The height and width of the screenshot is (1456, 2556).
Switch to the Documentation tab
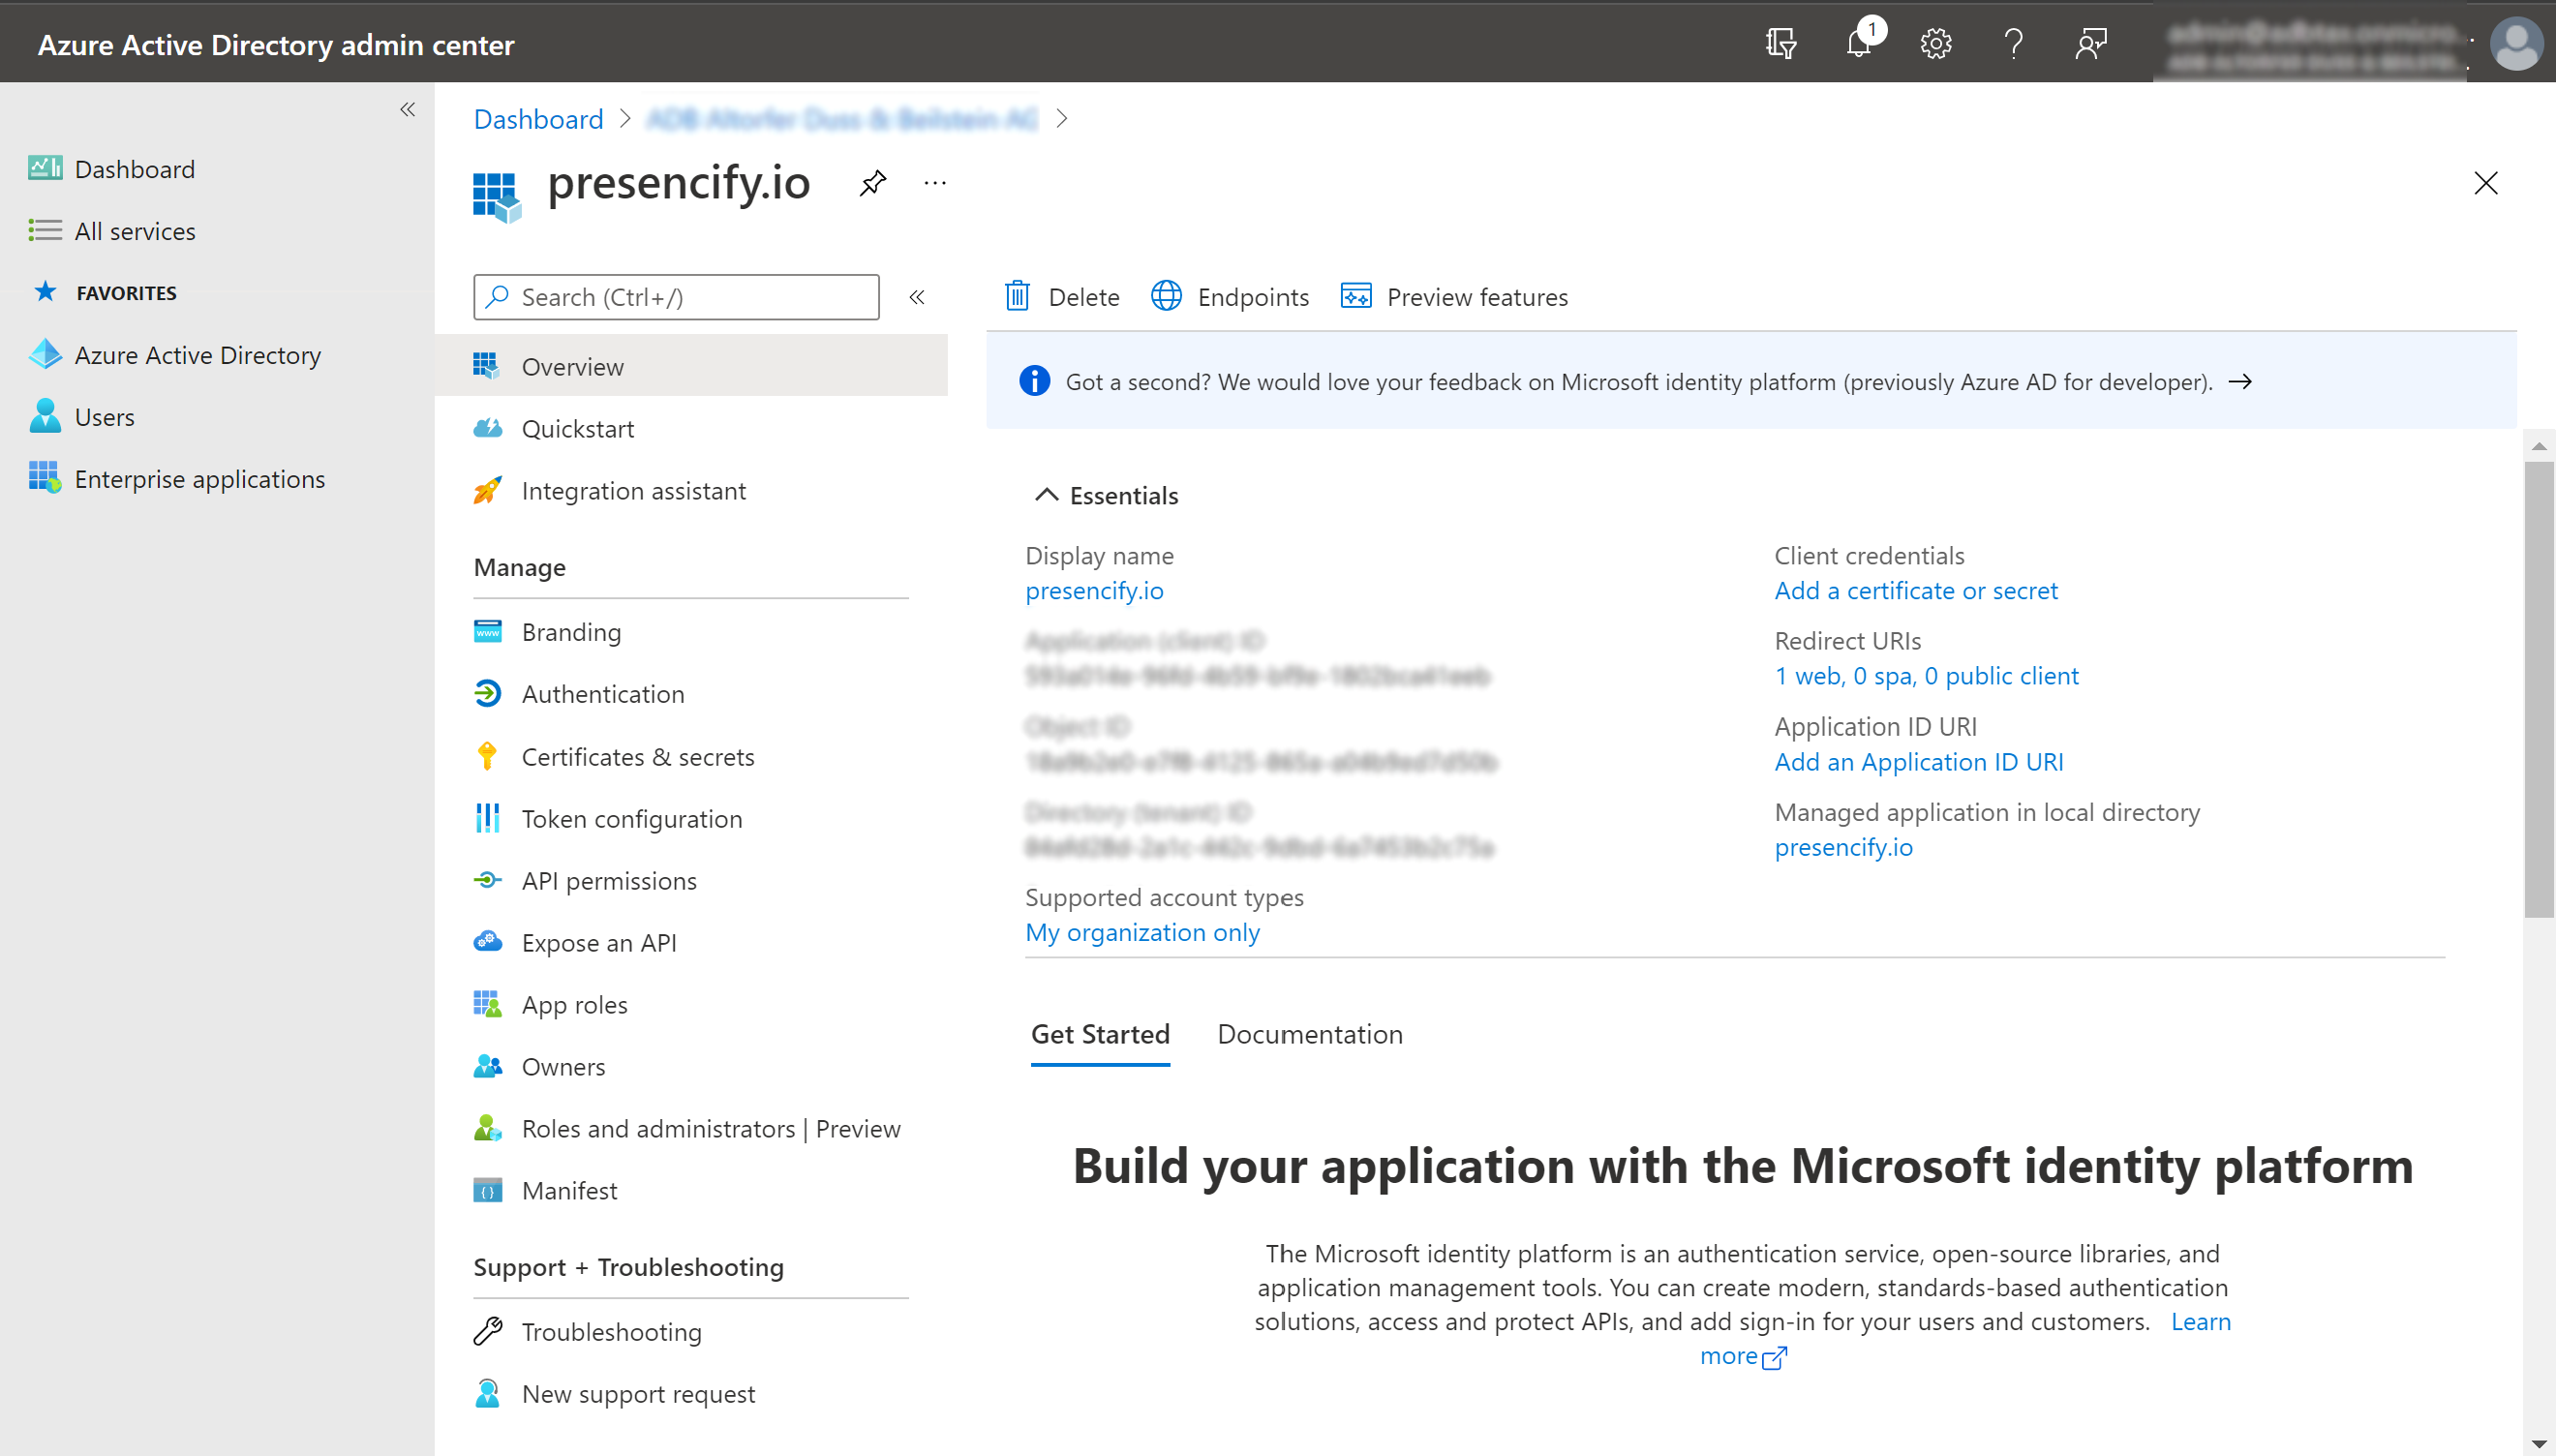point(1310,1034)
